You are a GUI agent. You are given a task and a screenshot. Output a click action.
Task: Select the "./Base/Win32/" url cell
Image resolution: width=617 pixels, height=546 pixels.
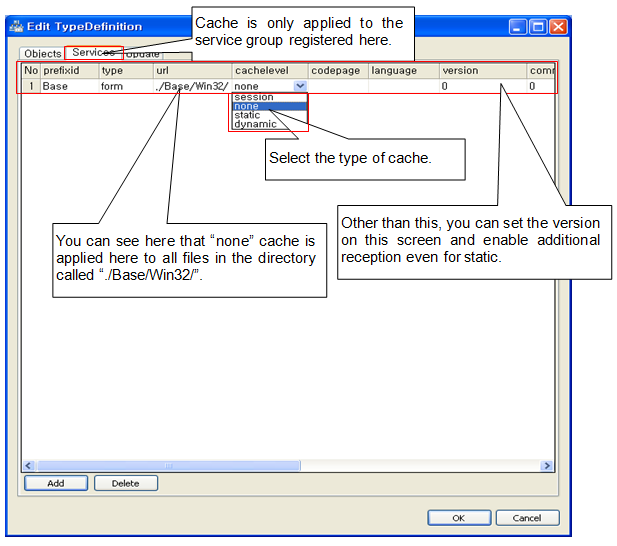point(190,87)
